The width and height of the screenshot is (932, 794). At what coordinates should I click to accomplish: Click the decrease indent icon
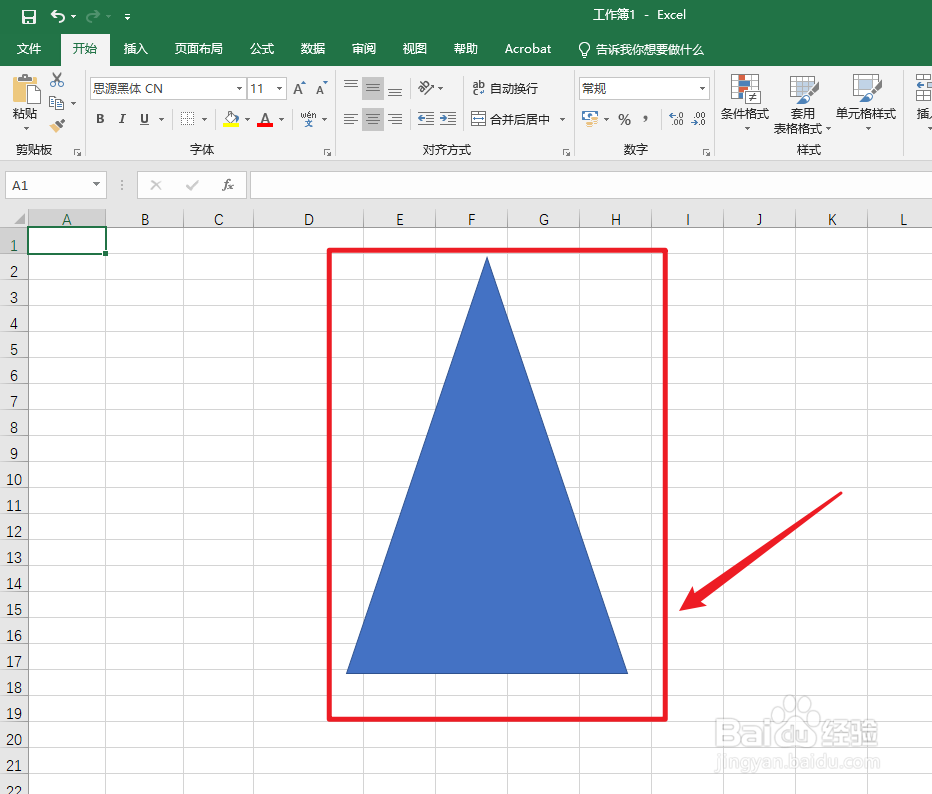pyautogui.click(x=426, y=119)
